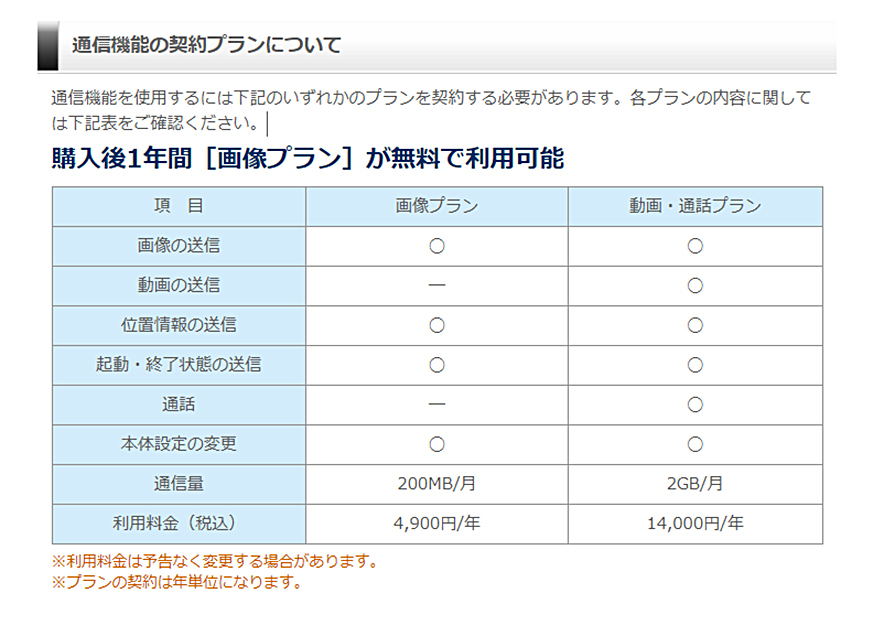Screen dimensions: 895x617
Task: Click the 画像プラン dash in 通話 row
Action: [436, 405]
